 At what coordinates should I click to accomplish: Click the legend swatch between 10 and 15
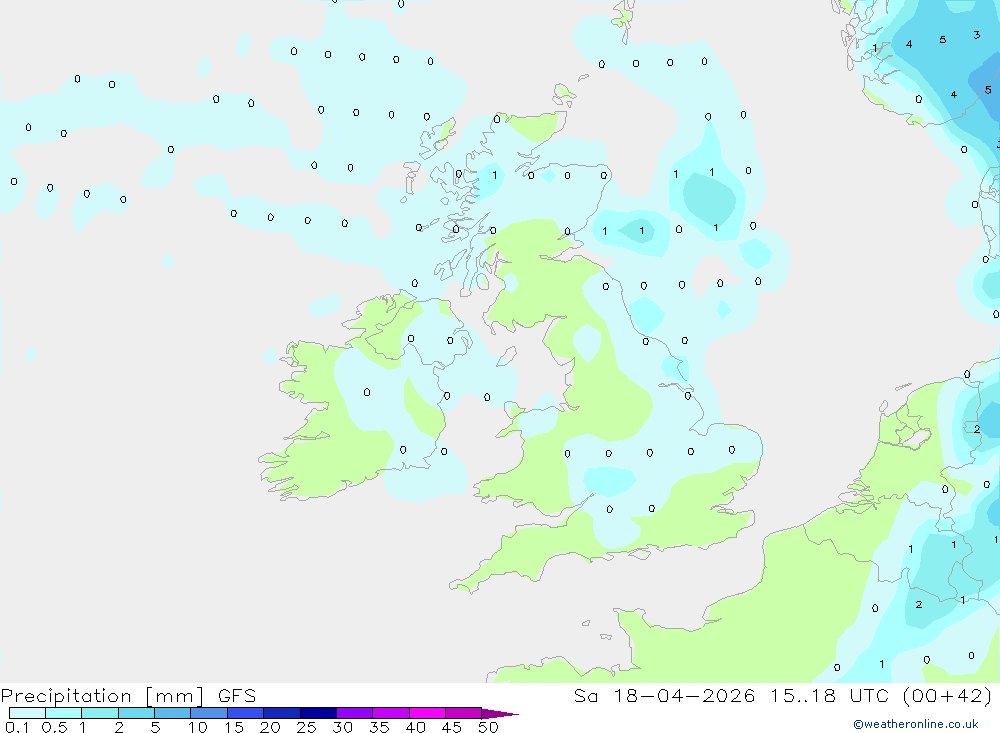(209, 713)
